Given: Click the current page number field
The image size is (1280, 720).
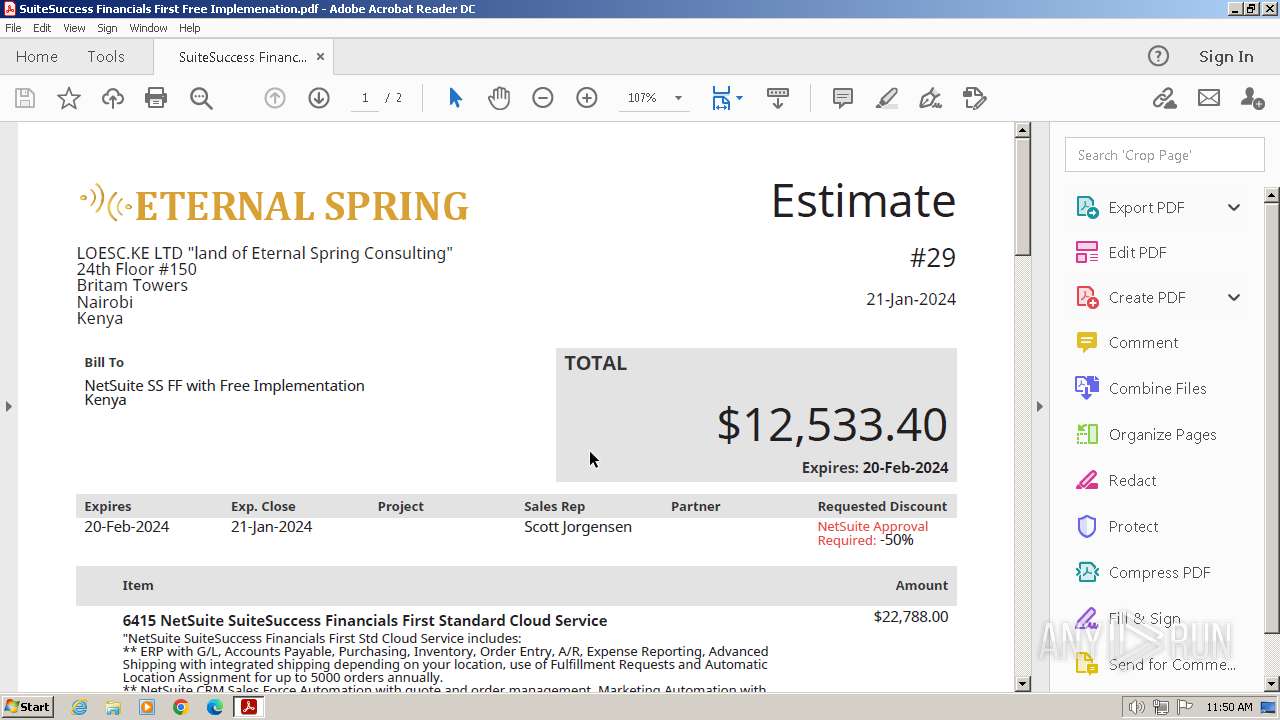Looking at the screenshot, I should coord(365,98).
